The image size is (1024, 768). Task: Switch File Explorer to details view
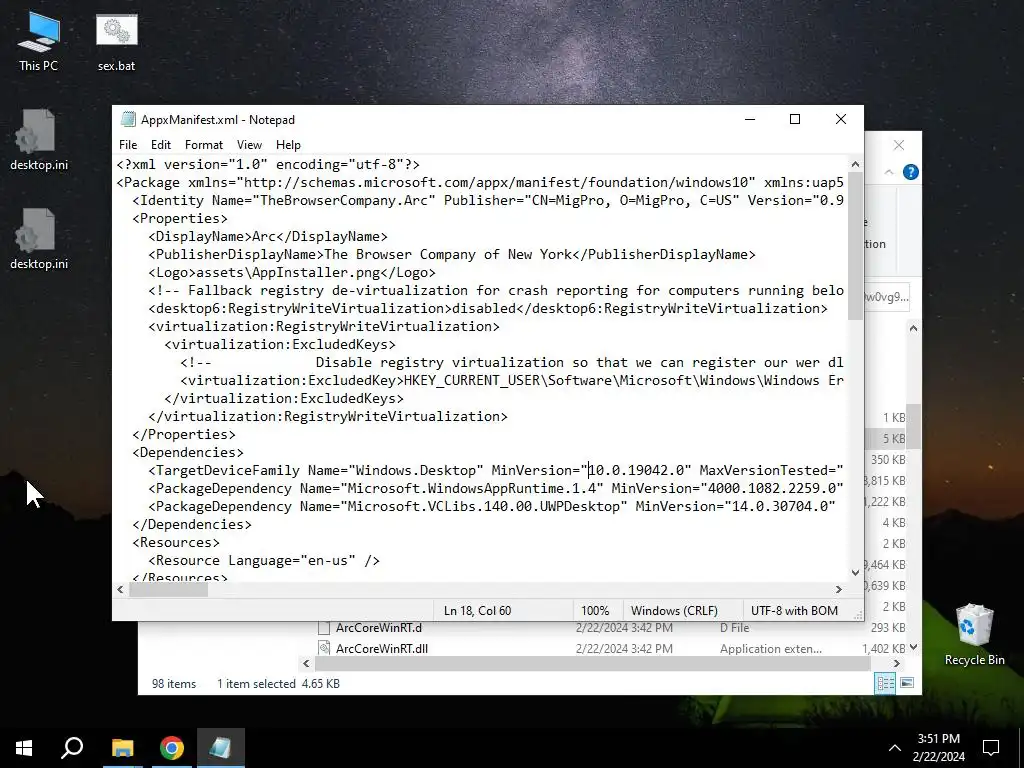(886, 683)
